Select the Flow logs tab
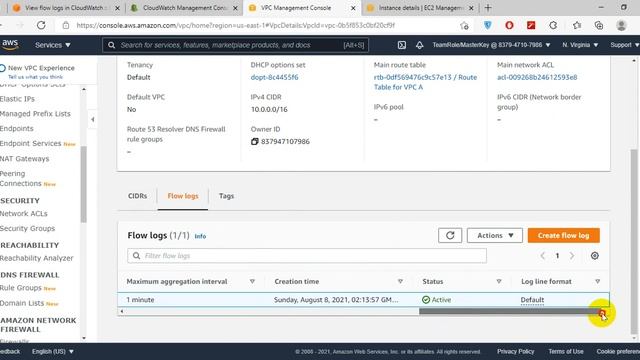This screenshot has width=640, height=360. coord(183,196)
